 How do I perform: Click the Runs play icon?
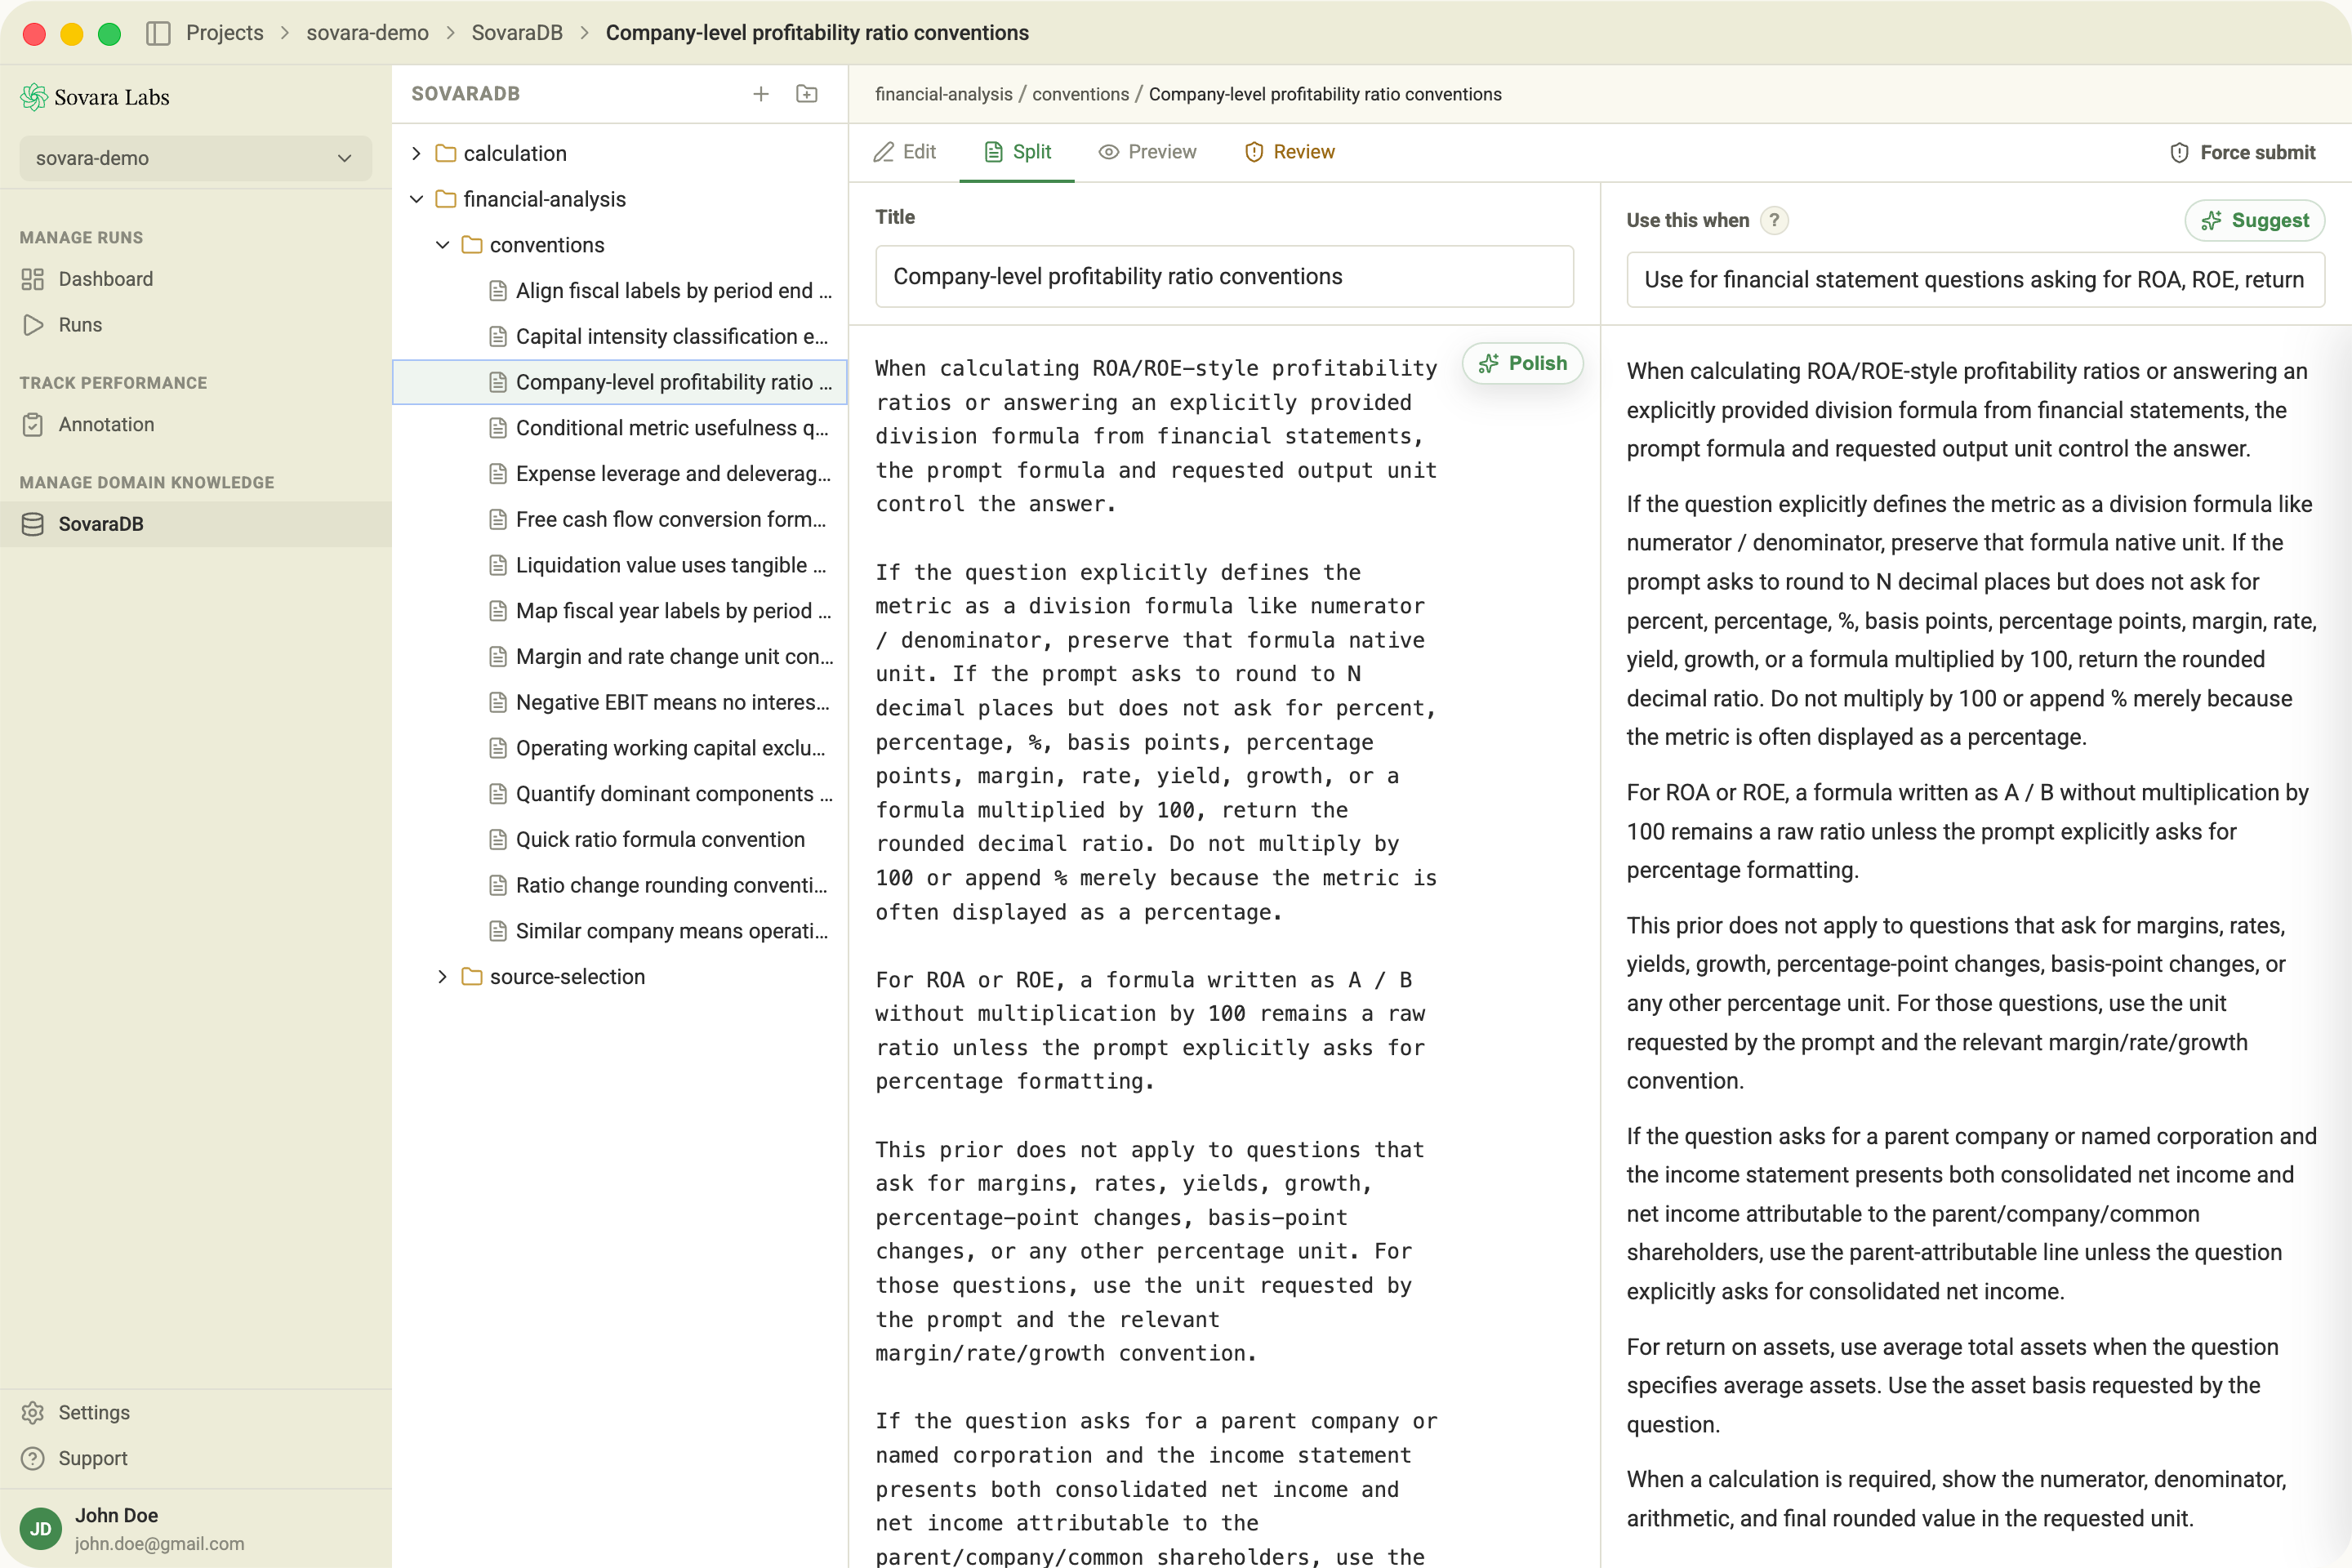pos(33,325)
